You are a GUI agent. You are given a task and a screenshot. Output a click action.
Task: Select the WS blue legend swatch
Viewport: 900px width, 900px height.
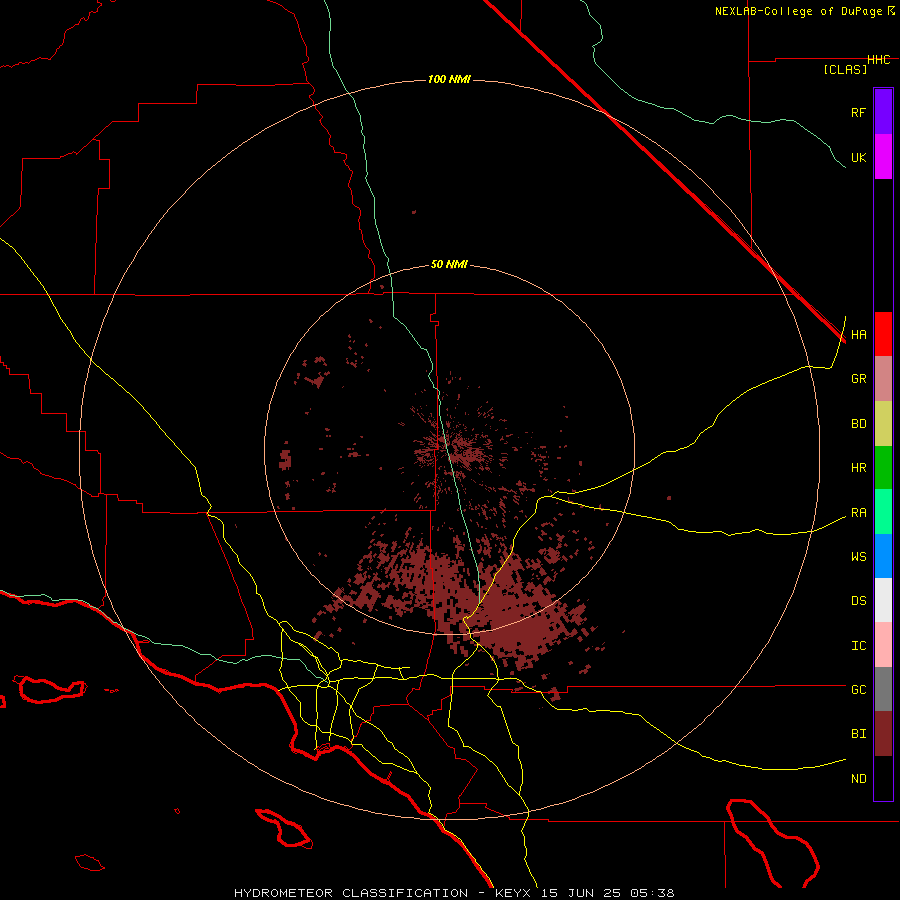pyautogui.click(x=883, y=556)
